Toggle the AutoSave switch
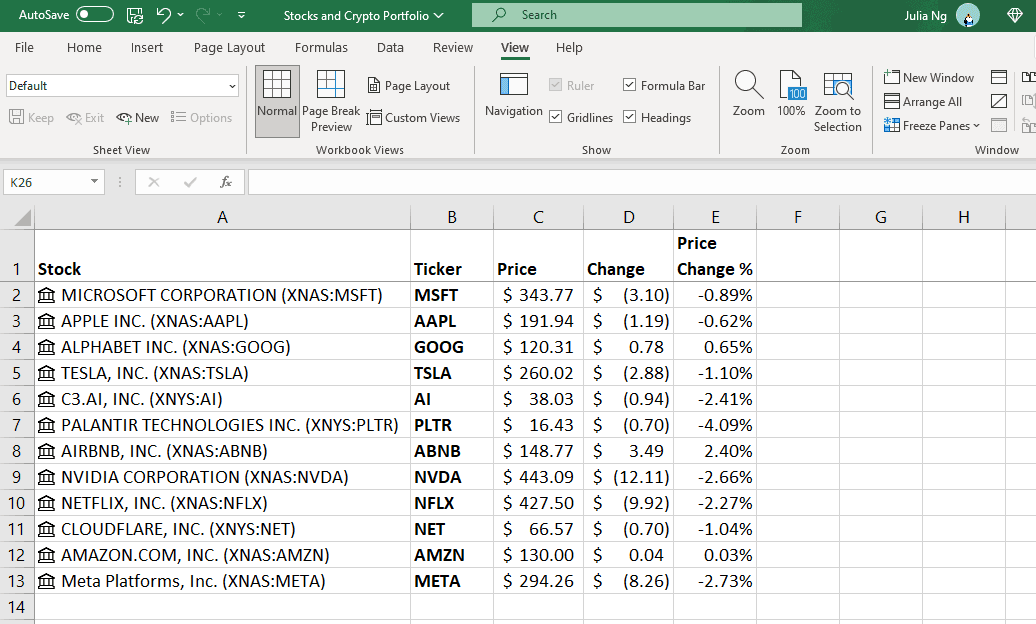The height and width of the screenshot is (624, 1036). (95, 15)
